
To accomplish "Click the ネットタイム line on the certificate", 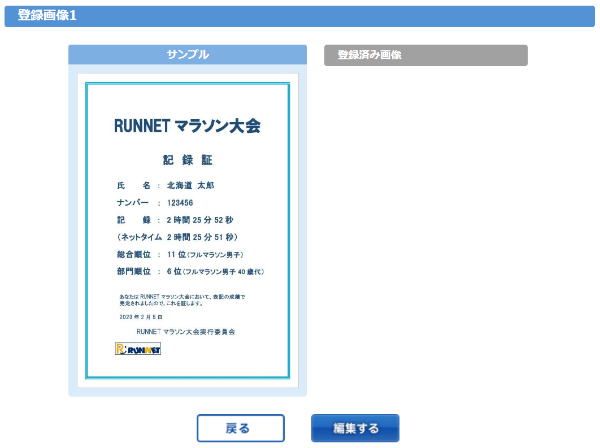I will coord(177,237).
